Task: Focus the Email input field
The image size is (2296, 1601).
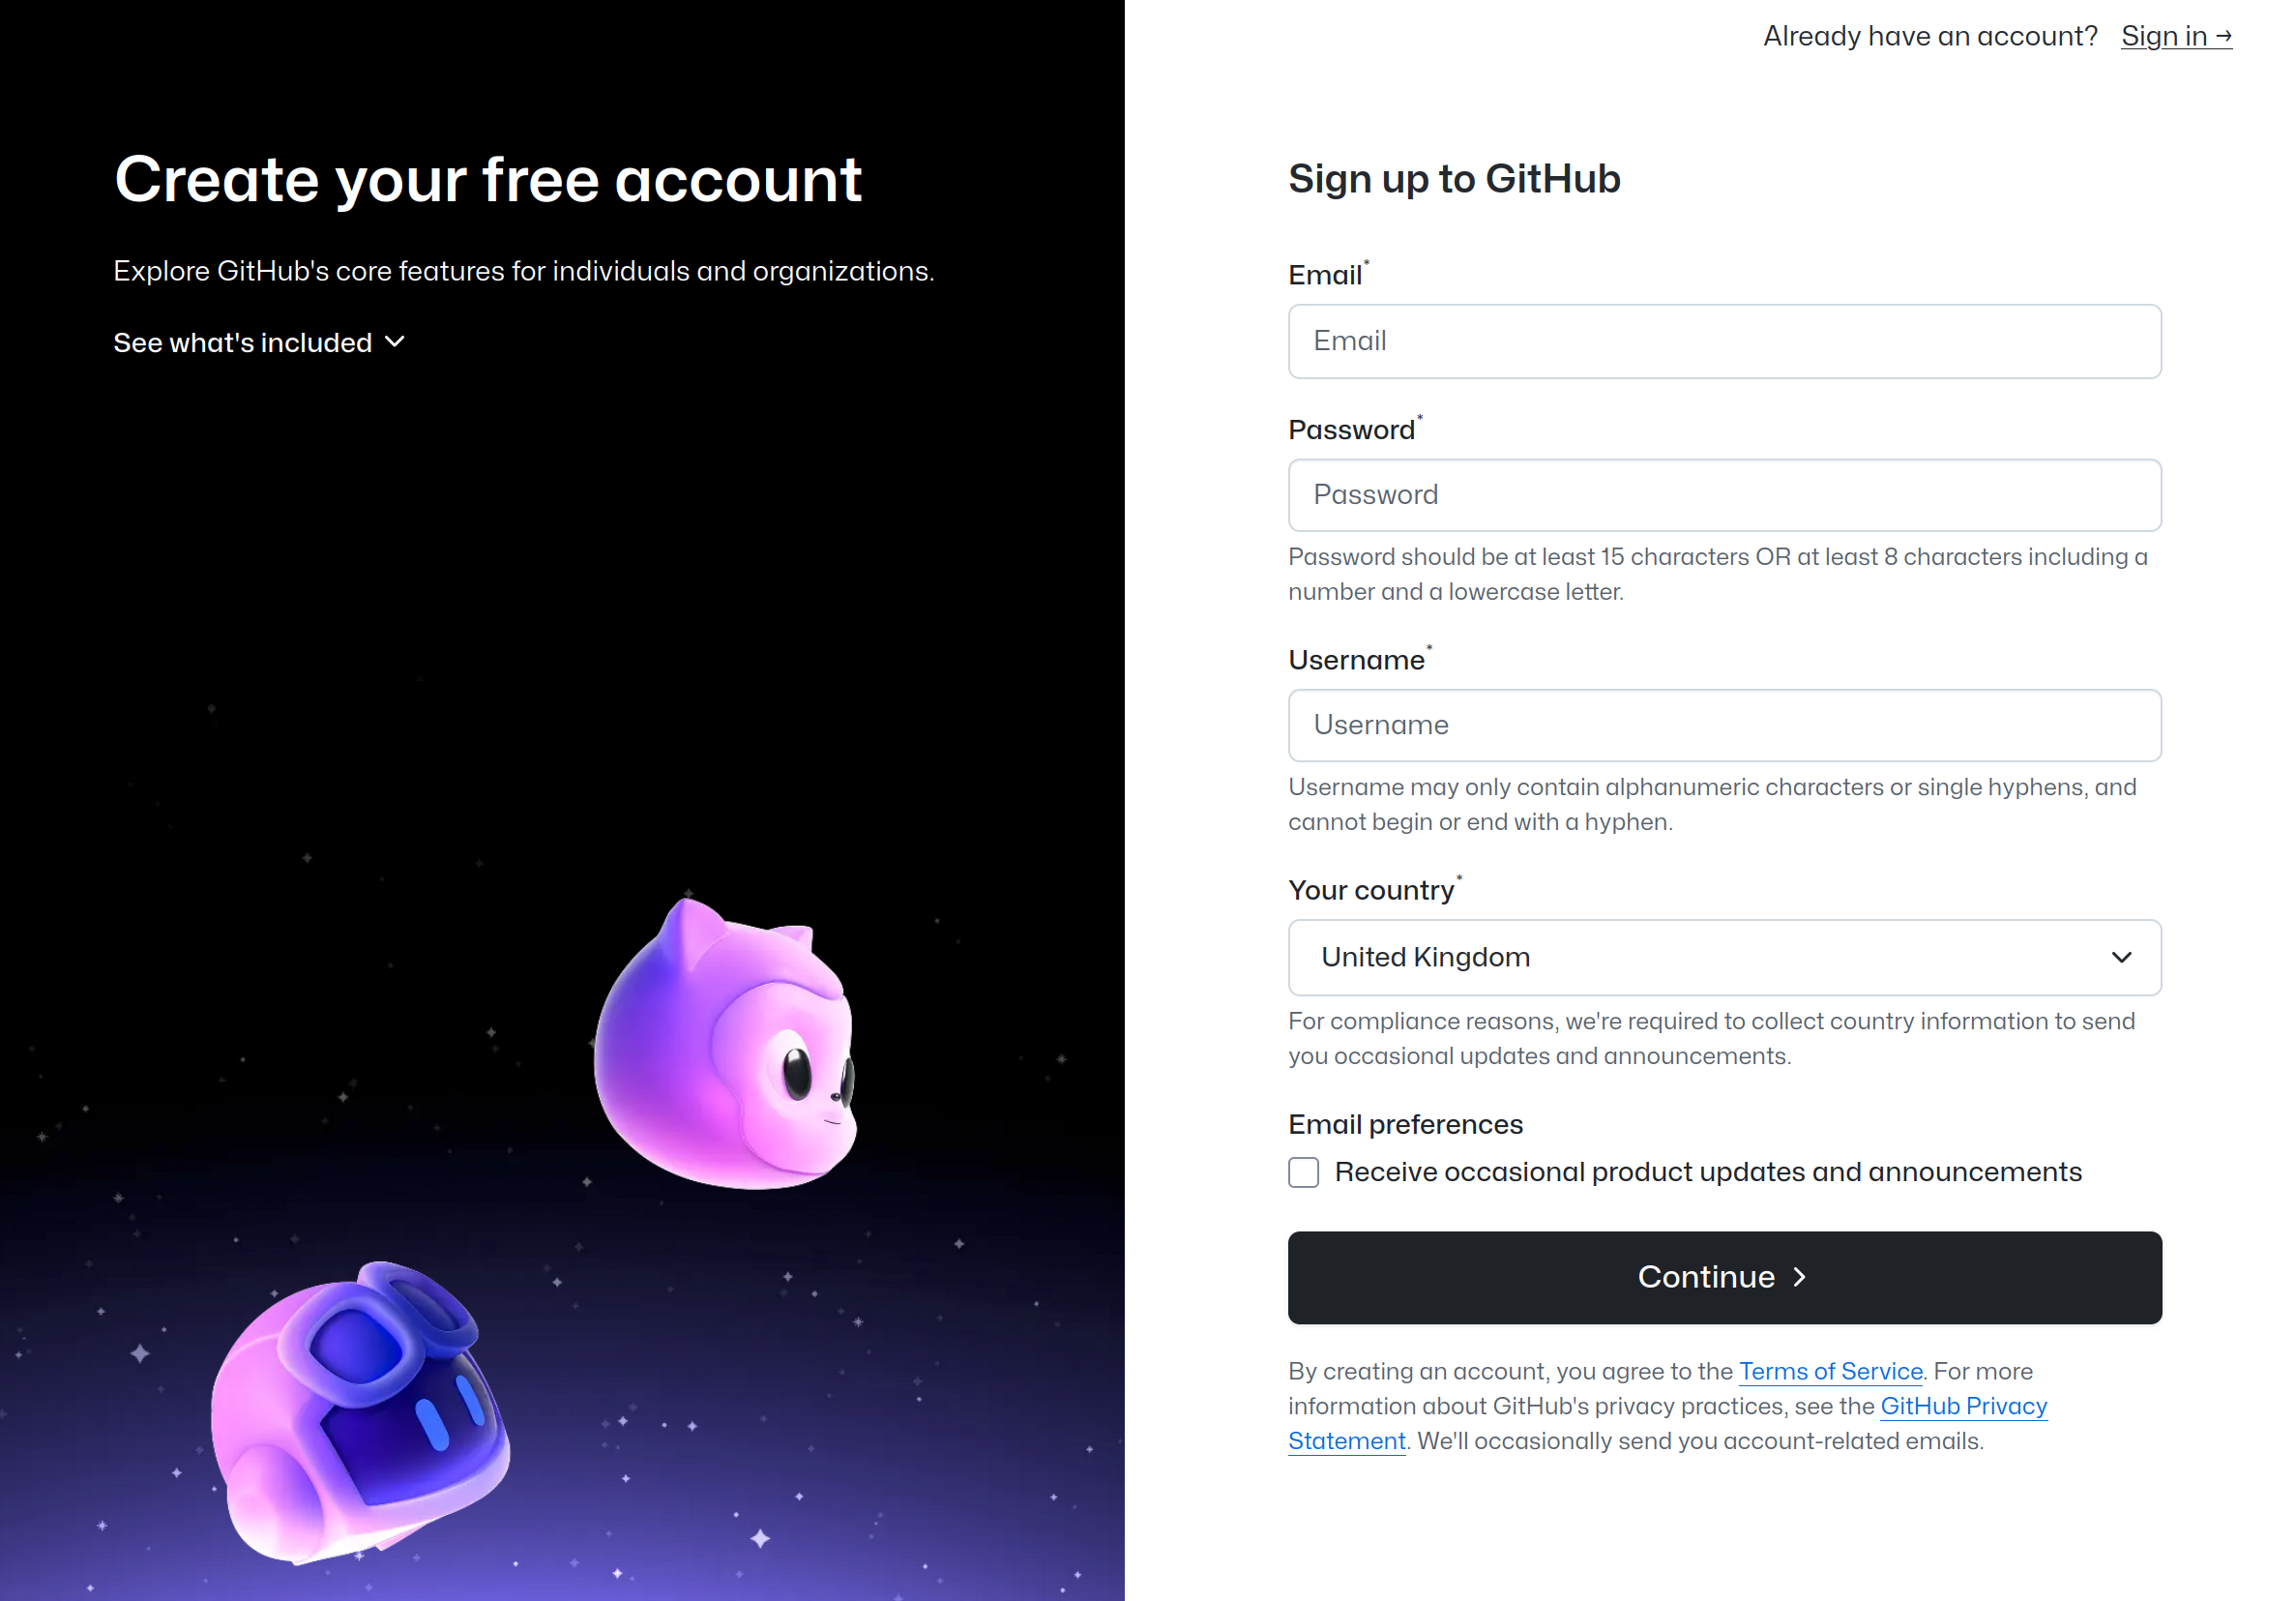Action: (1724, 342)
